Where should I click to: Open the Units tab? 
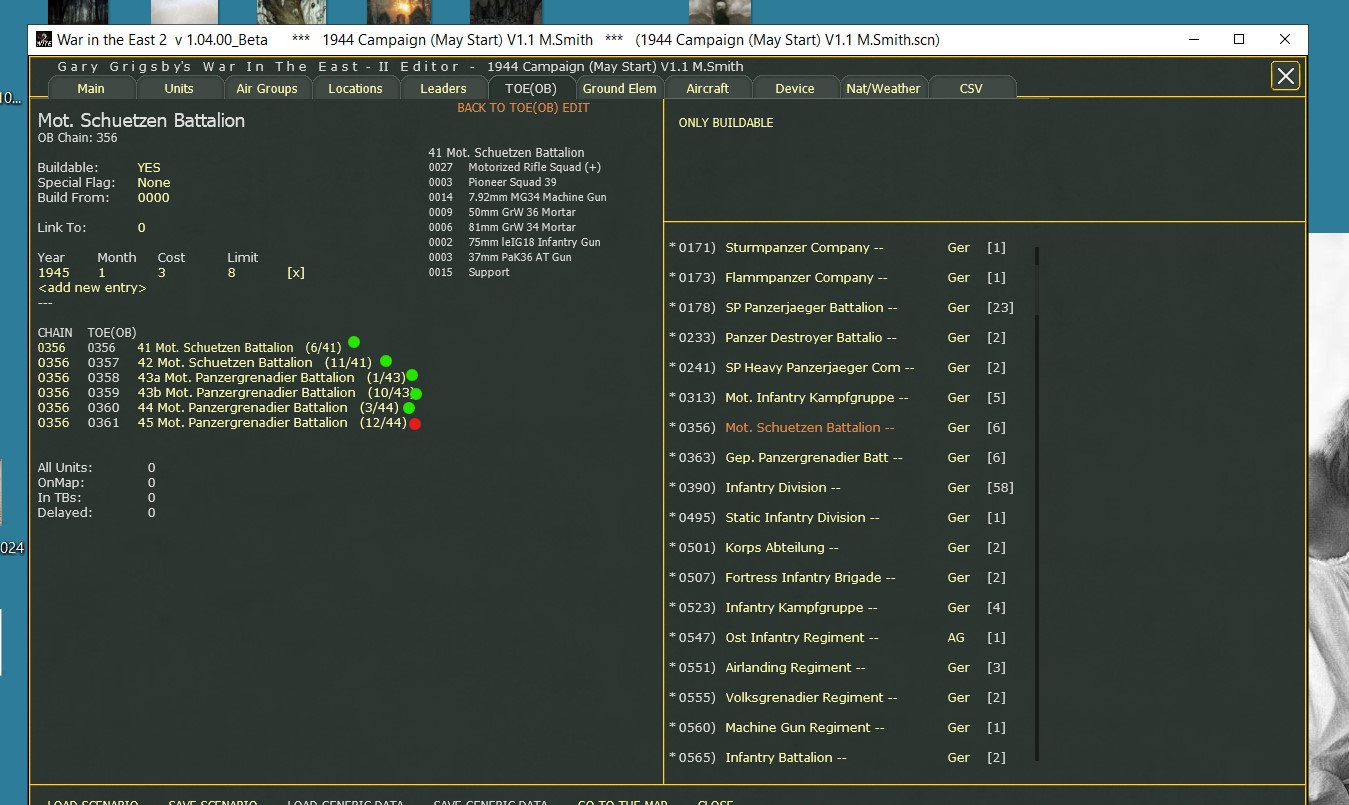tap(179, 88)
